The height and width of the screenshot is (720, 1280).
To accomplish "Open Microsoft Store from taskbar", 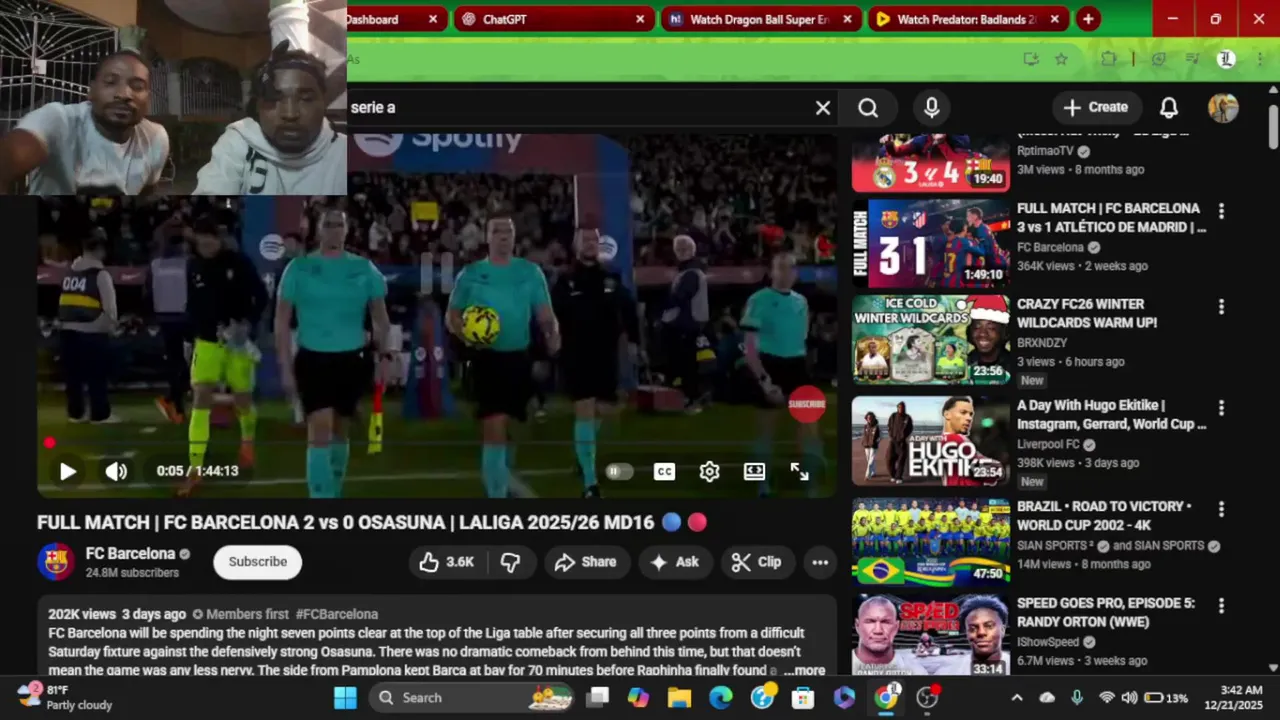I will pyautogui.click(x=803, y=698).
